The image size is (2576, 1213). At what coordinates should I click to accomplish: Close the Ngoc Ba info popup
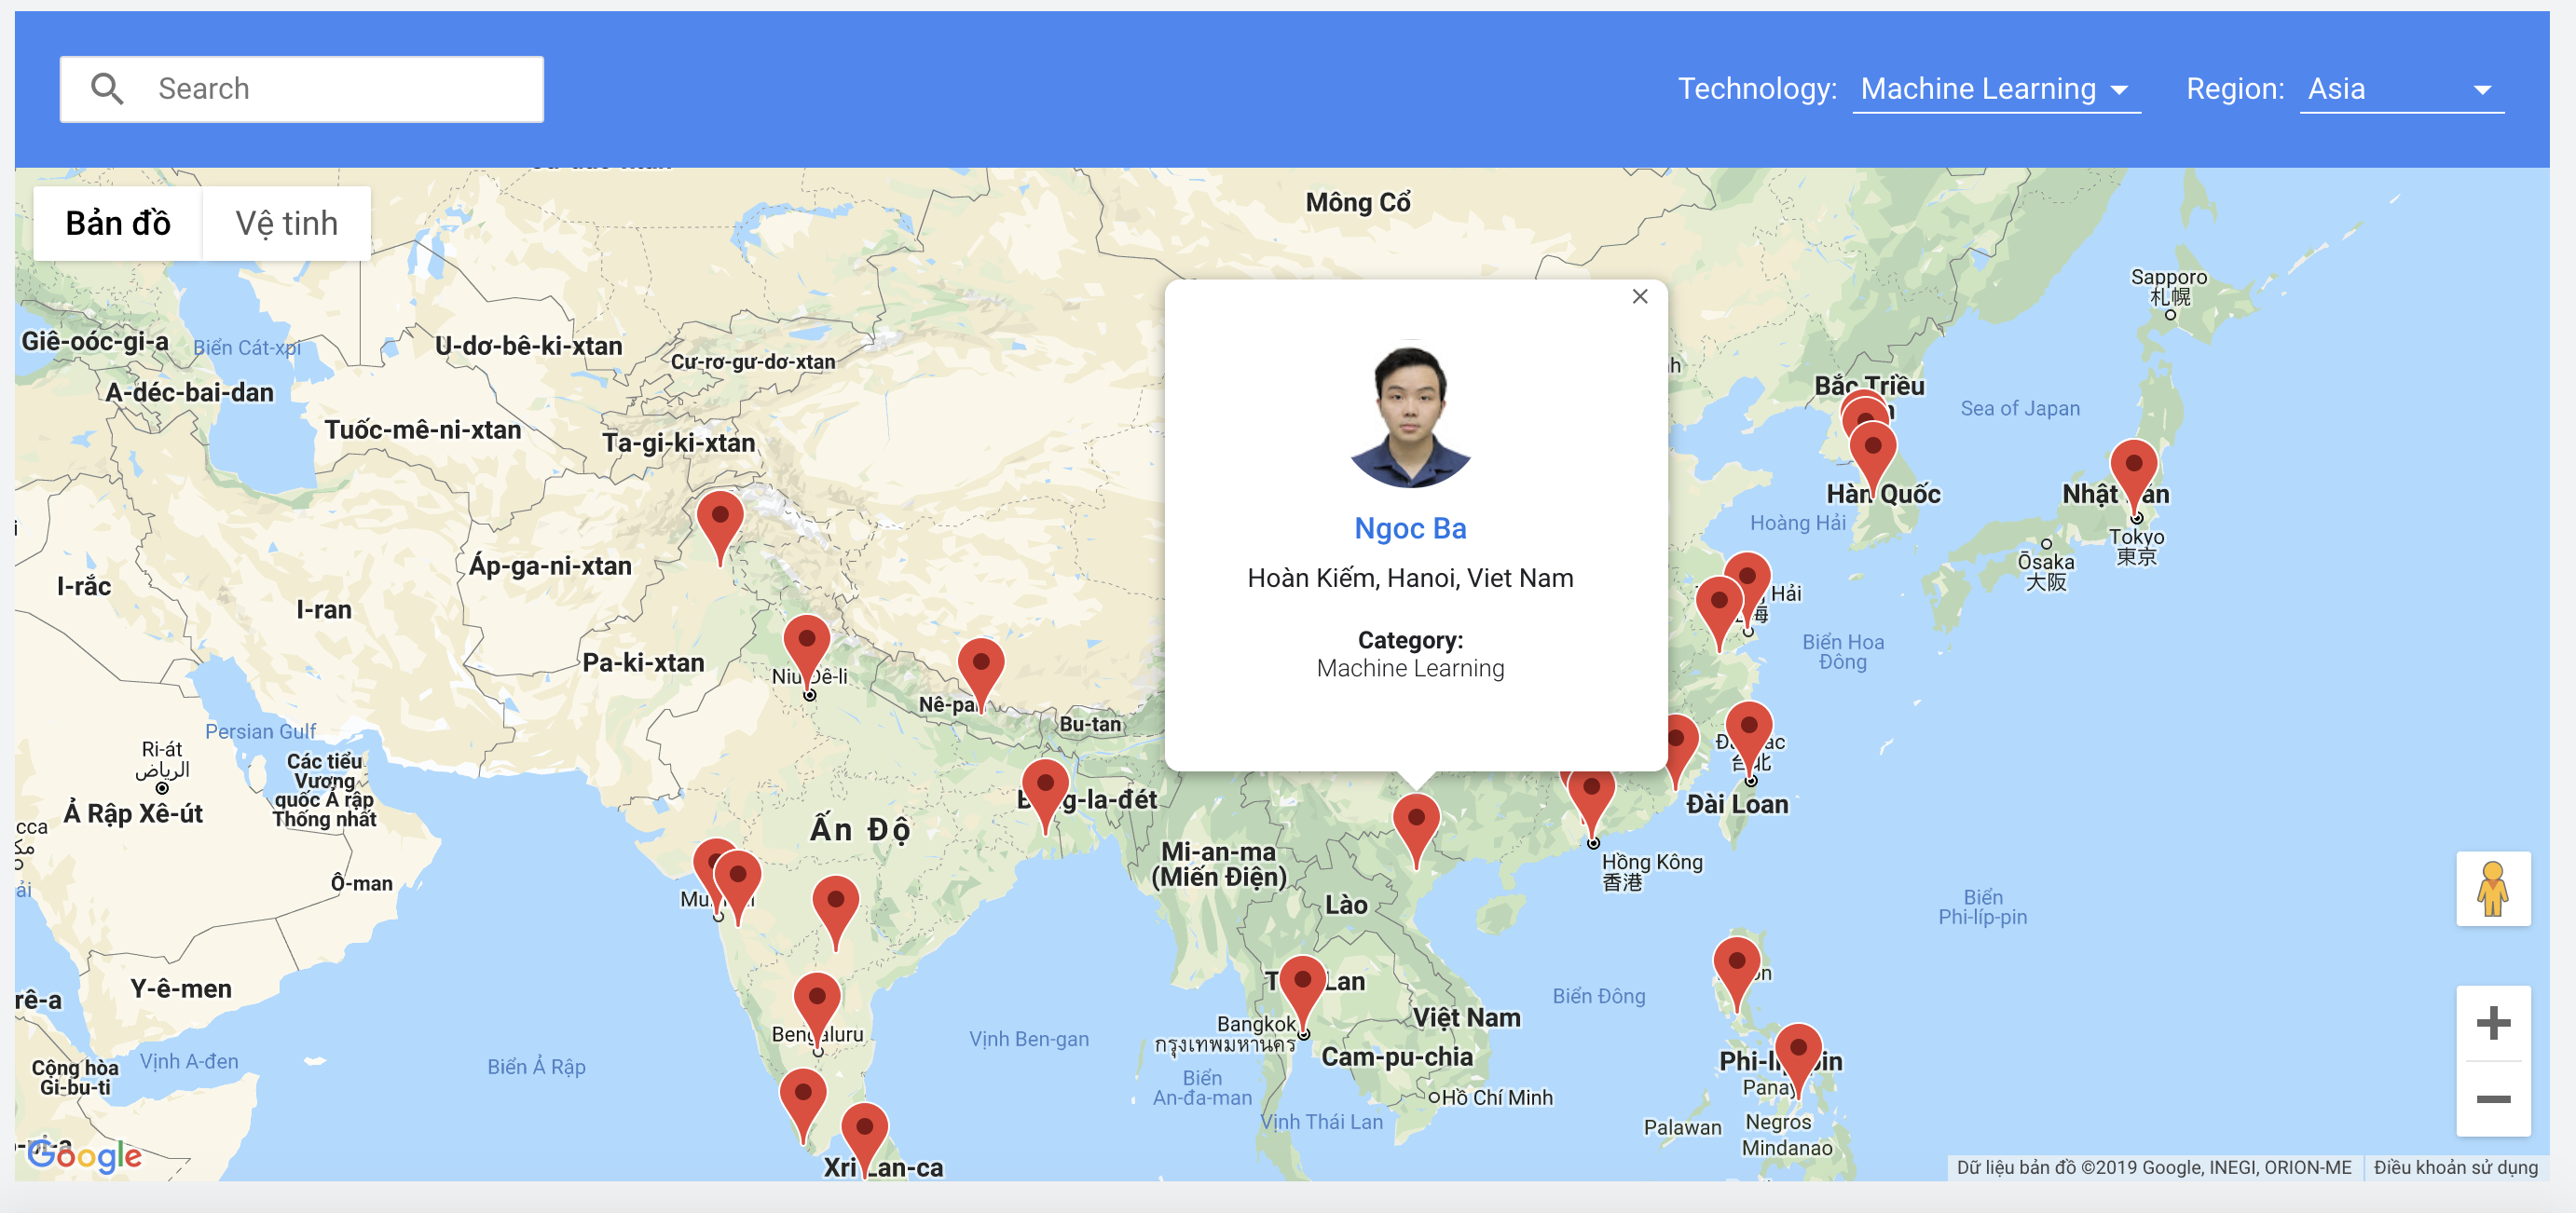[x=1639, y=296]
